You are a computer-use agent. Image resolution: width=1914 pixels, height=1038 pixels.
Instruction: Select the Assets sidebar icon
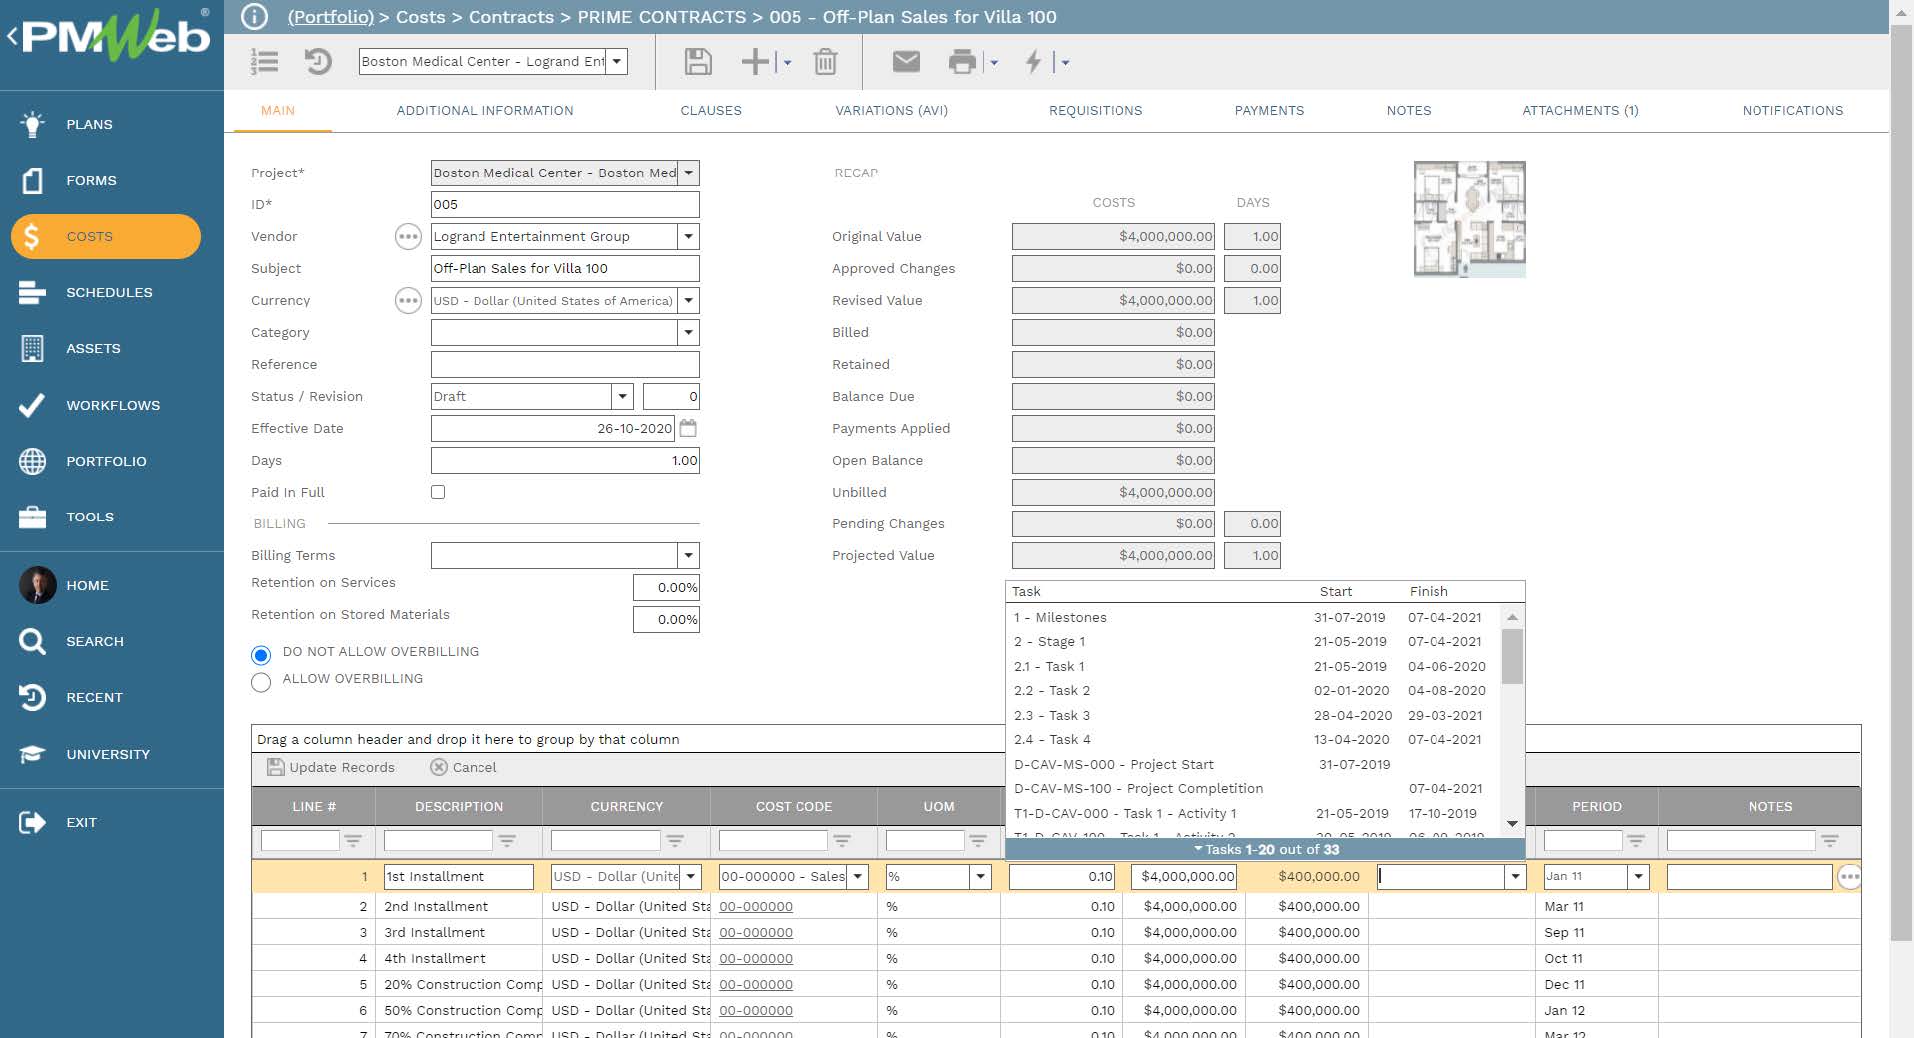[33, 348]
